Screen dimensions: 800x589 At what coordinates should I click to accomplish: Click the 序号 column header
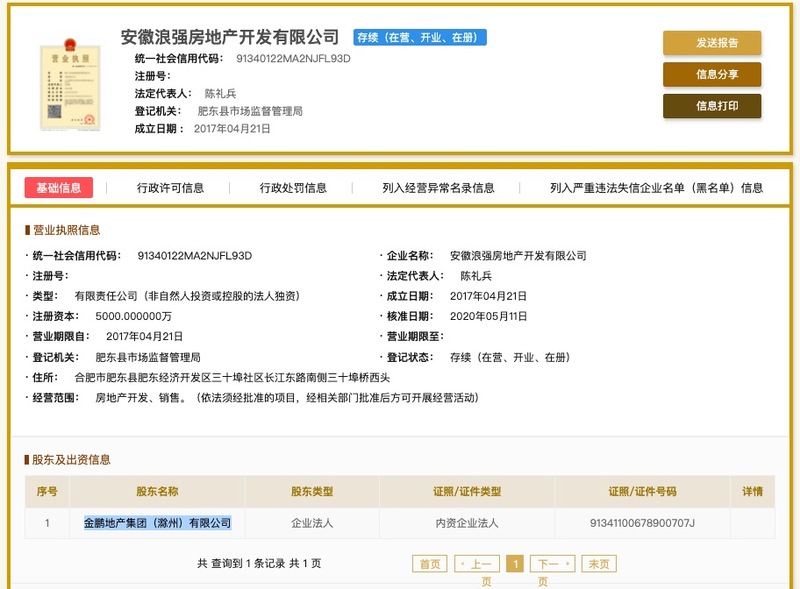point(47,492)
